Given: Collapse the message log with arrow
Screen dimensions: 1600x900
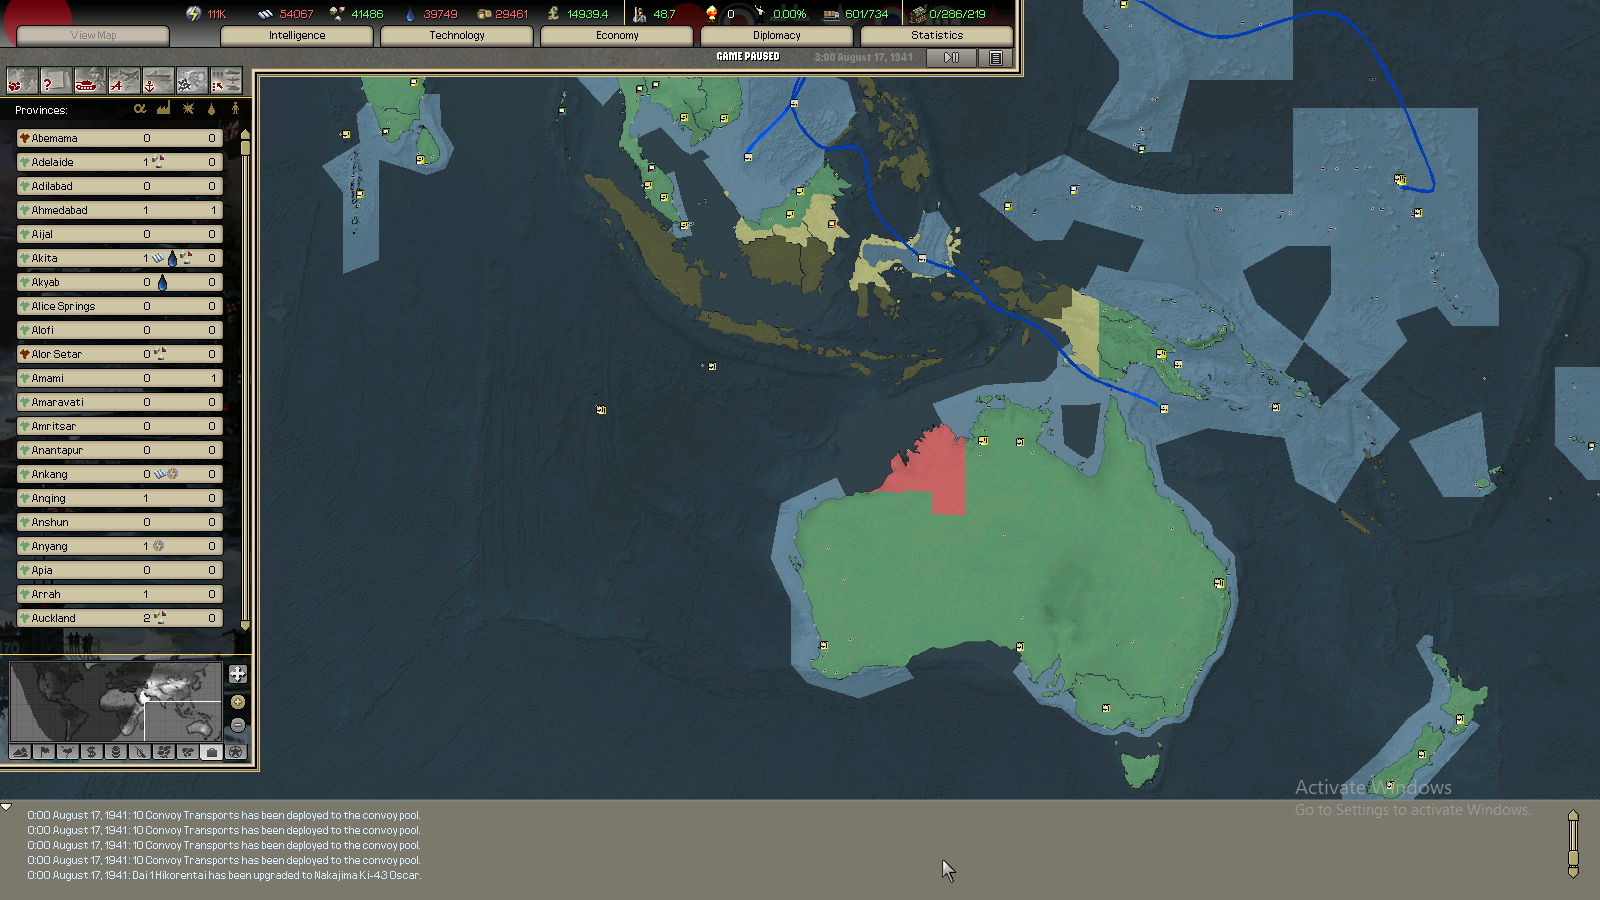Looking at the screenshot, I should click(x=7, y=807).
